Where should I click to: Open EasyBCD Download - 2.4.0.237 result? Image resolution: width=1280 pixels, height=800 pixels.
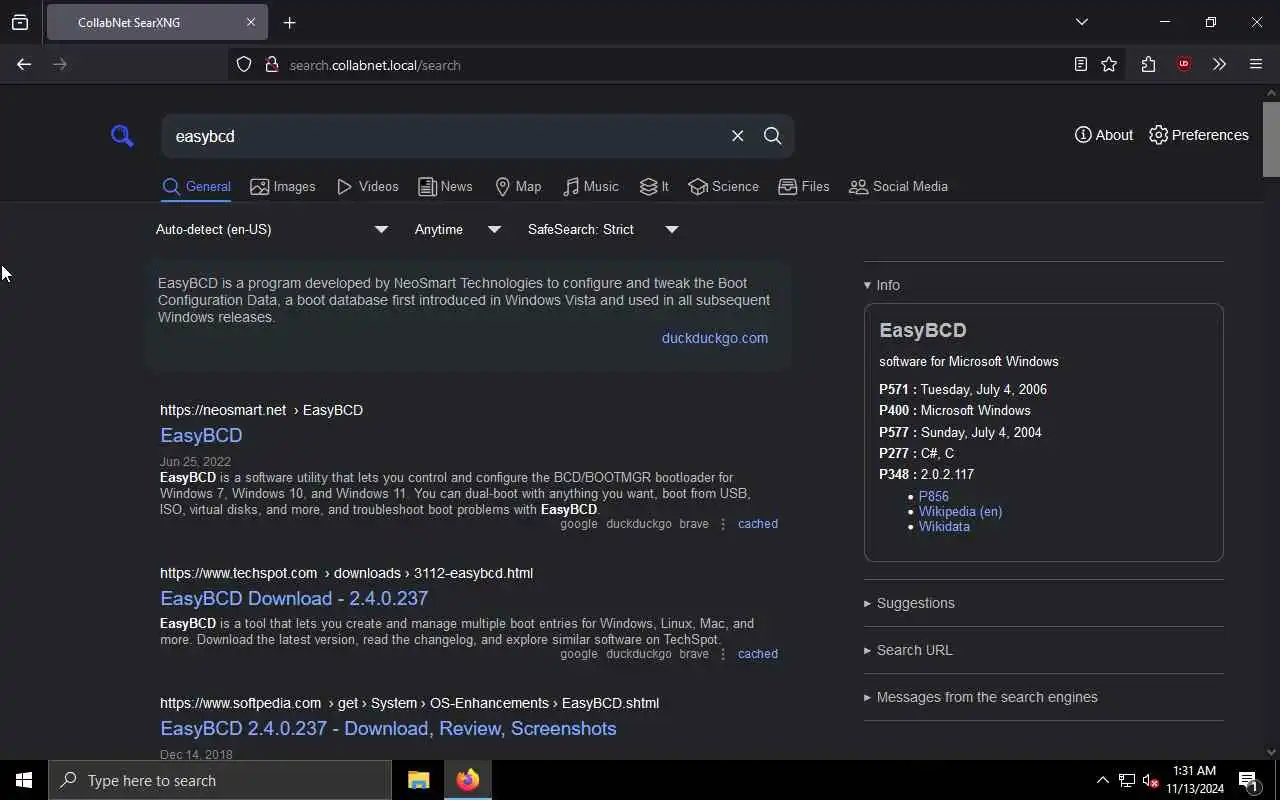pos(294,598)
